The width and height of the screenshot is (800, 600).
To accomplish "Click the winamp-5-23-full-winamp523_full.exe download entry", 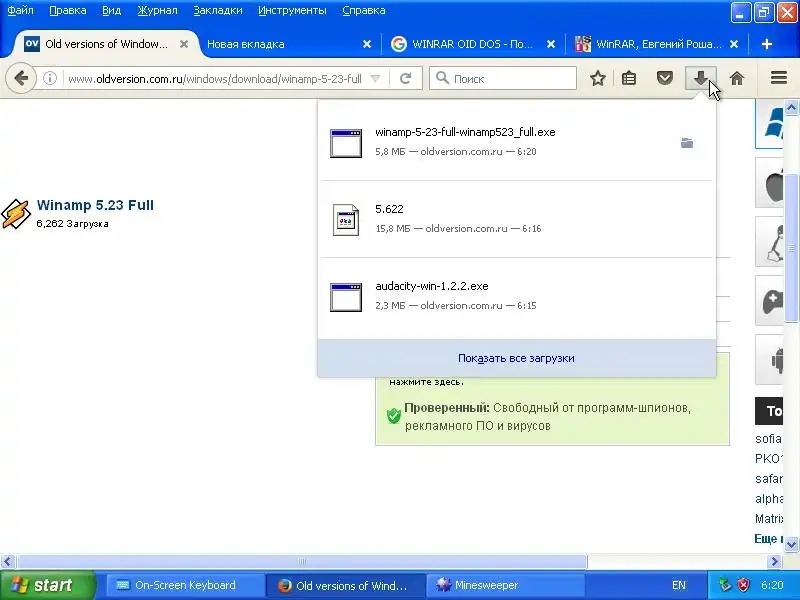I will click(x=516, y=142).
